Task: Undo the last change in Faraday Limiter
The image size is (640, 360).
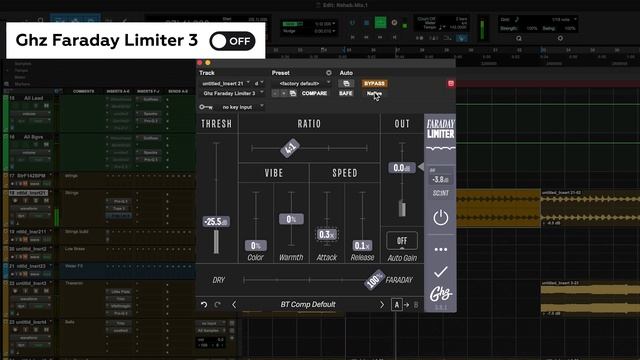Action: click(x=204, y=304)
